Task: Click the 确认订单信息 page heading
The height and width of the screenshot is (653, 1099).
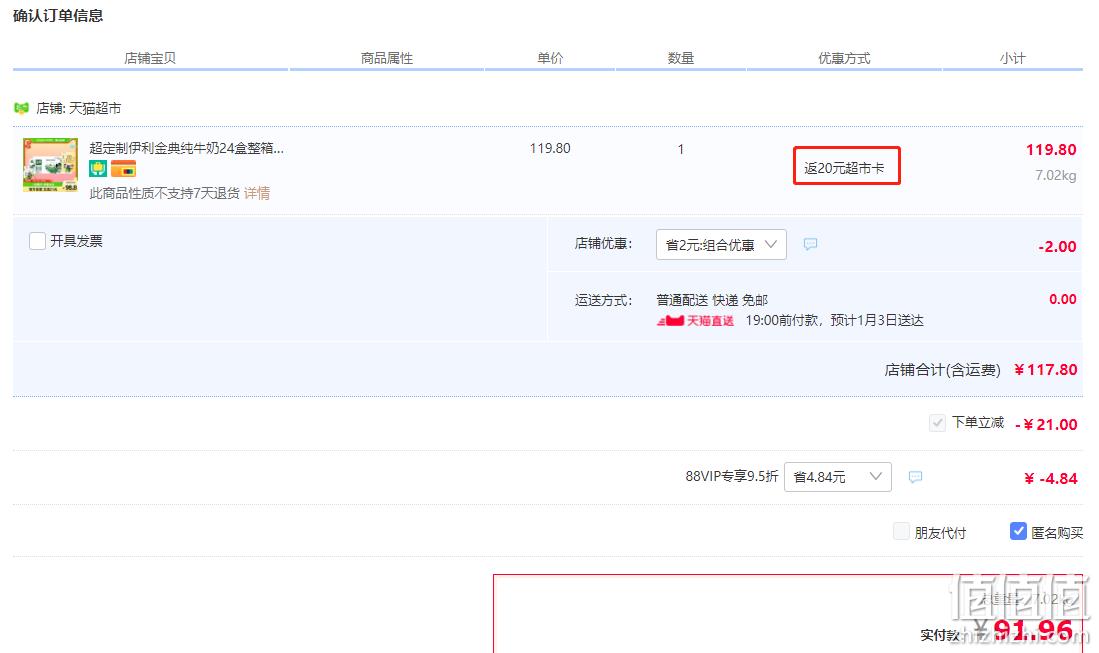Action: pos(58,15)
